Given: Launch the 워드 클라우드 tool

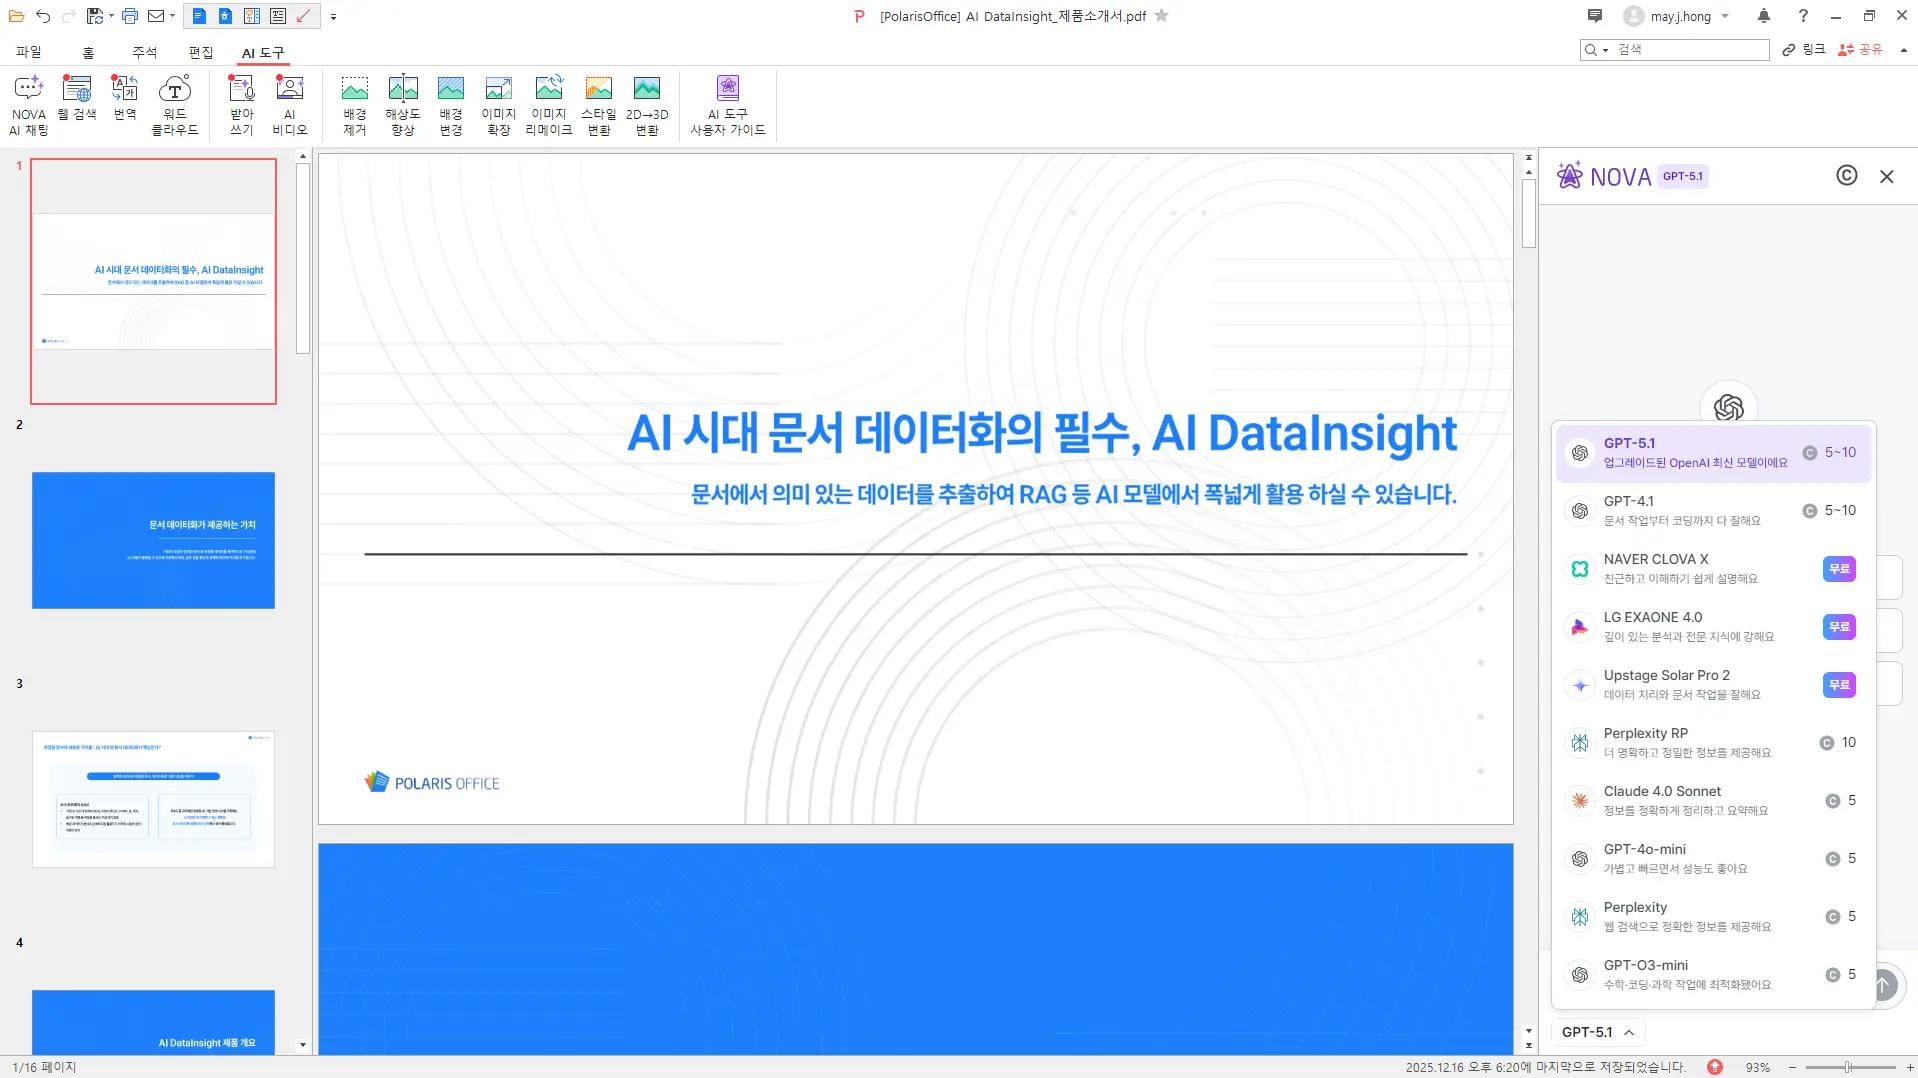Looking at the screenshot, I should (175, 104).
